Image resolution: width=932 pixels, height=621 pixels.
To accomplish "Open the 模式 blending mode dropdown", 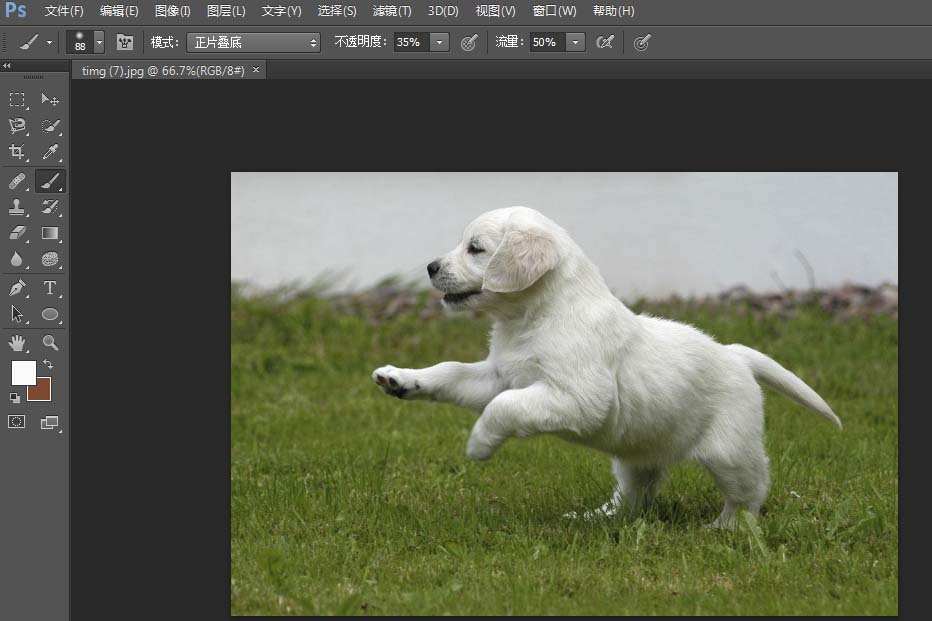I will pyautogui.click(x=252, y=42).
